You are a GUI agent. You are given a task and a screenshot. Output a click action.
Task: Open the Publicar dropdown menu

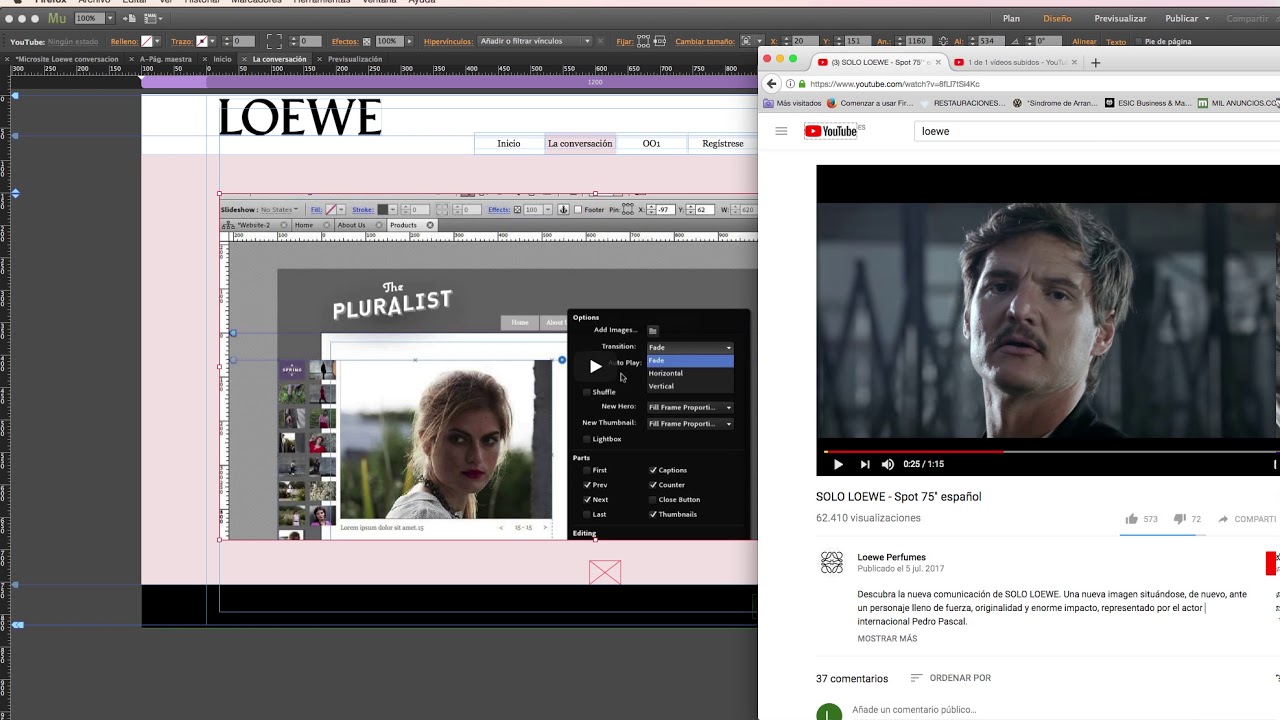pos(1187,18)
